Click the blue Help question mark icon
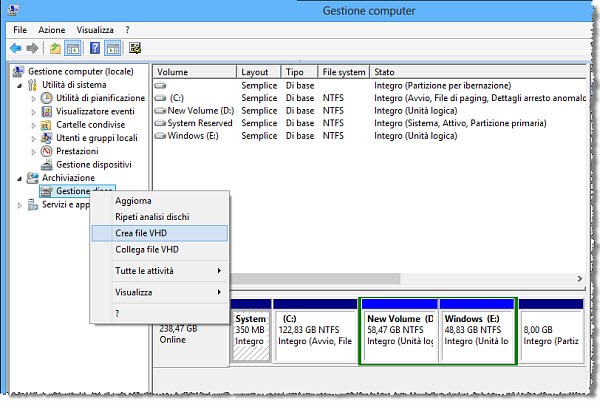The image size is (600, 401). tap(95, 48)
